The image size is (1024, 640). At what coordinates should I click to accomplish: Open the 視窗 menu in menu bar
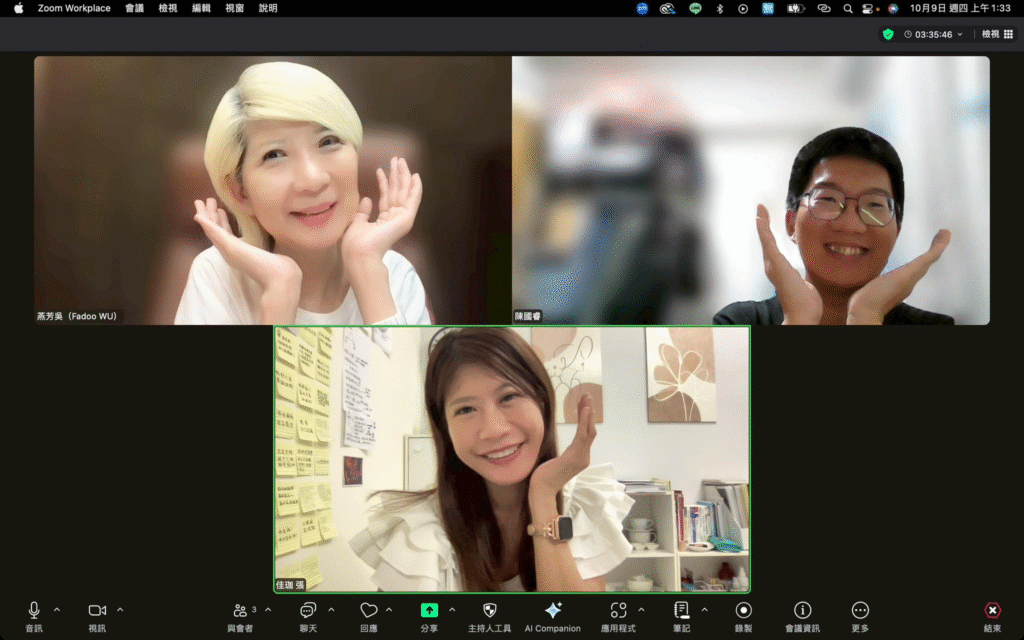point(234,8)
